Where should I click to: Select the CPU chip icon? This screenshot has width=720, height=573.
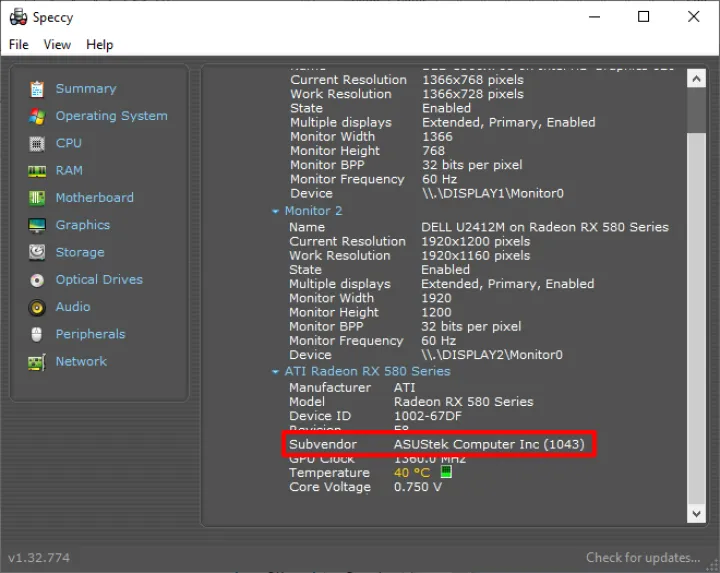pyautogui.click(x=37, y=143)
